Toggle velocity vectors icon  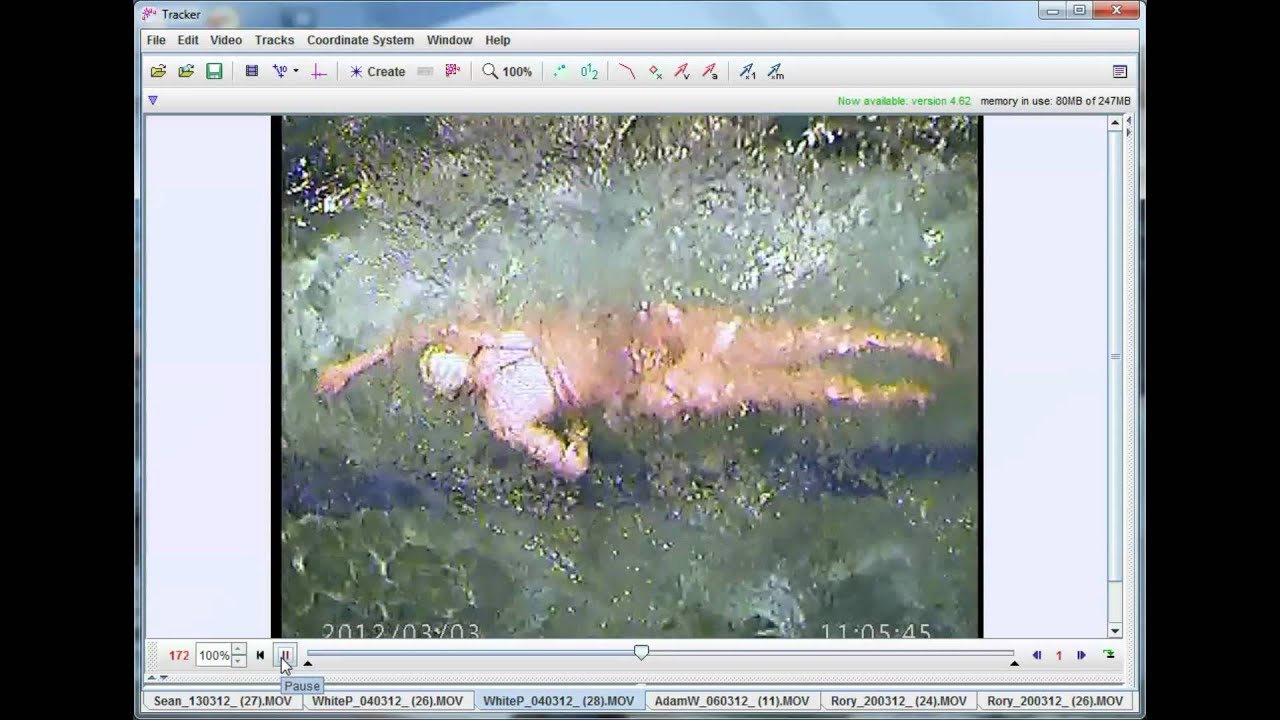coord(682,71)
